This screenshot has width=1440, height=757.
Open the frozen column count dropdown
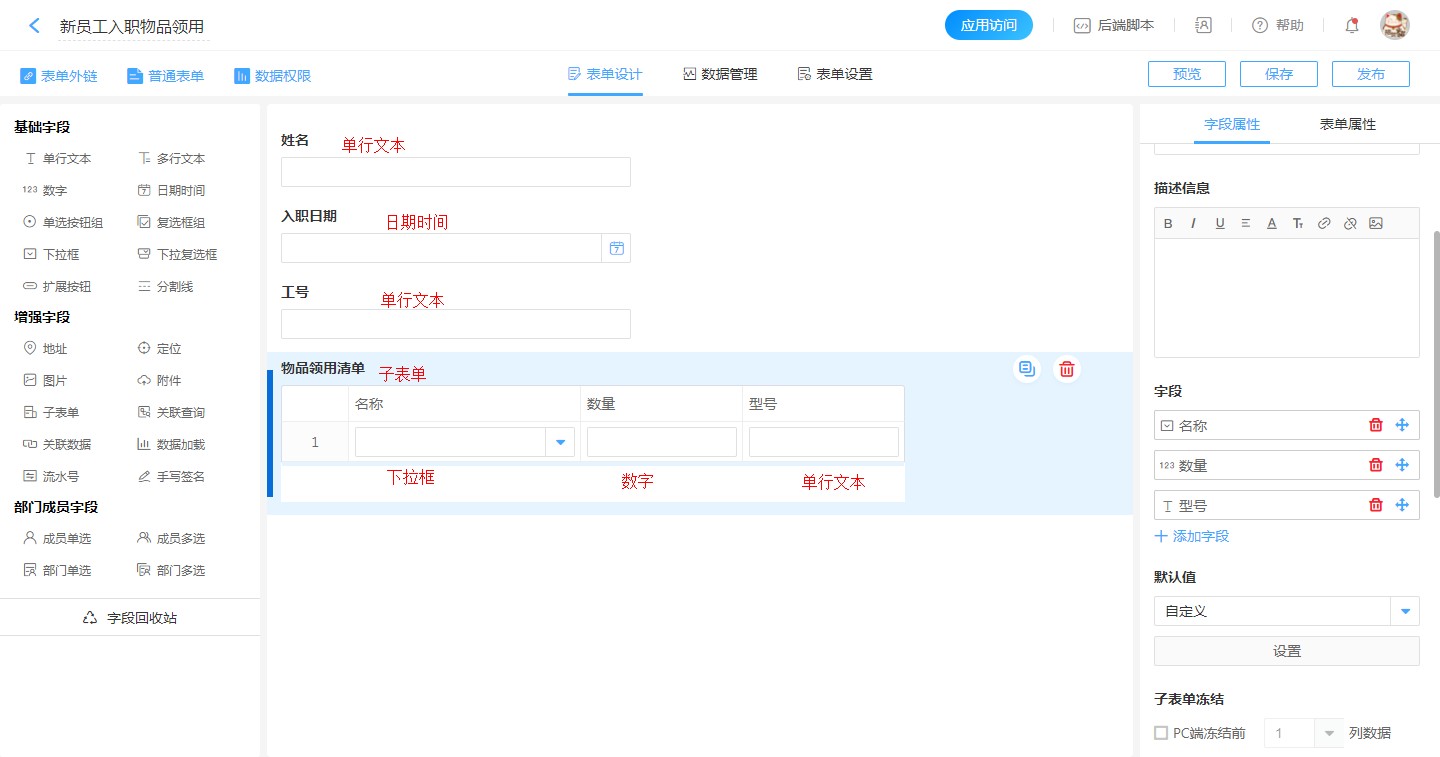tap(1329, 733)
